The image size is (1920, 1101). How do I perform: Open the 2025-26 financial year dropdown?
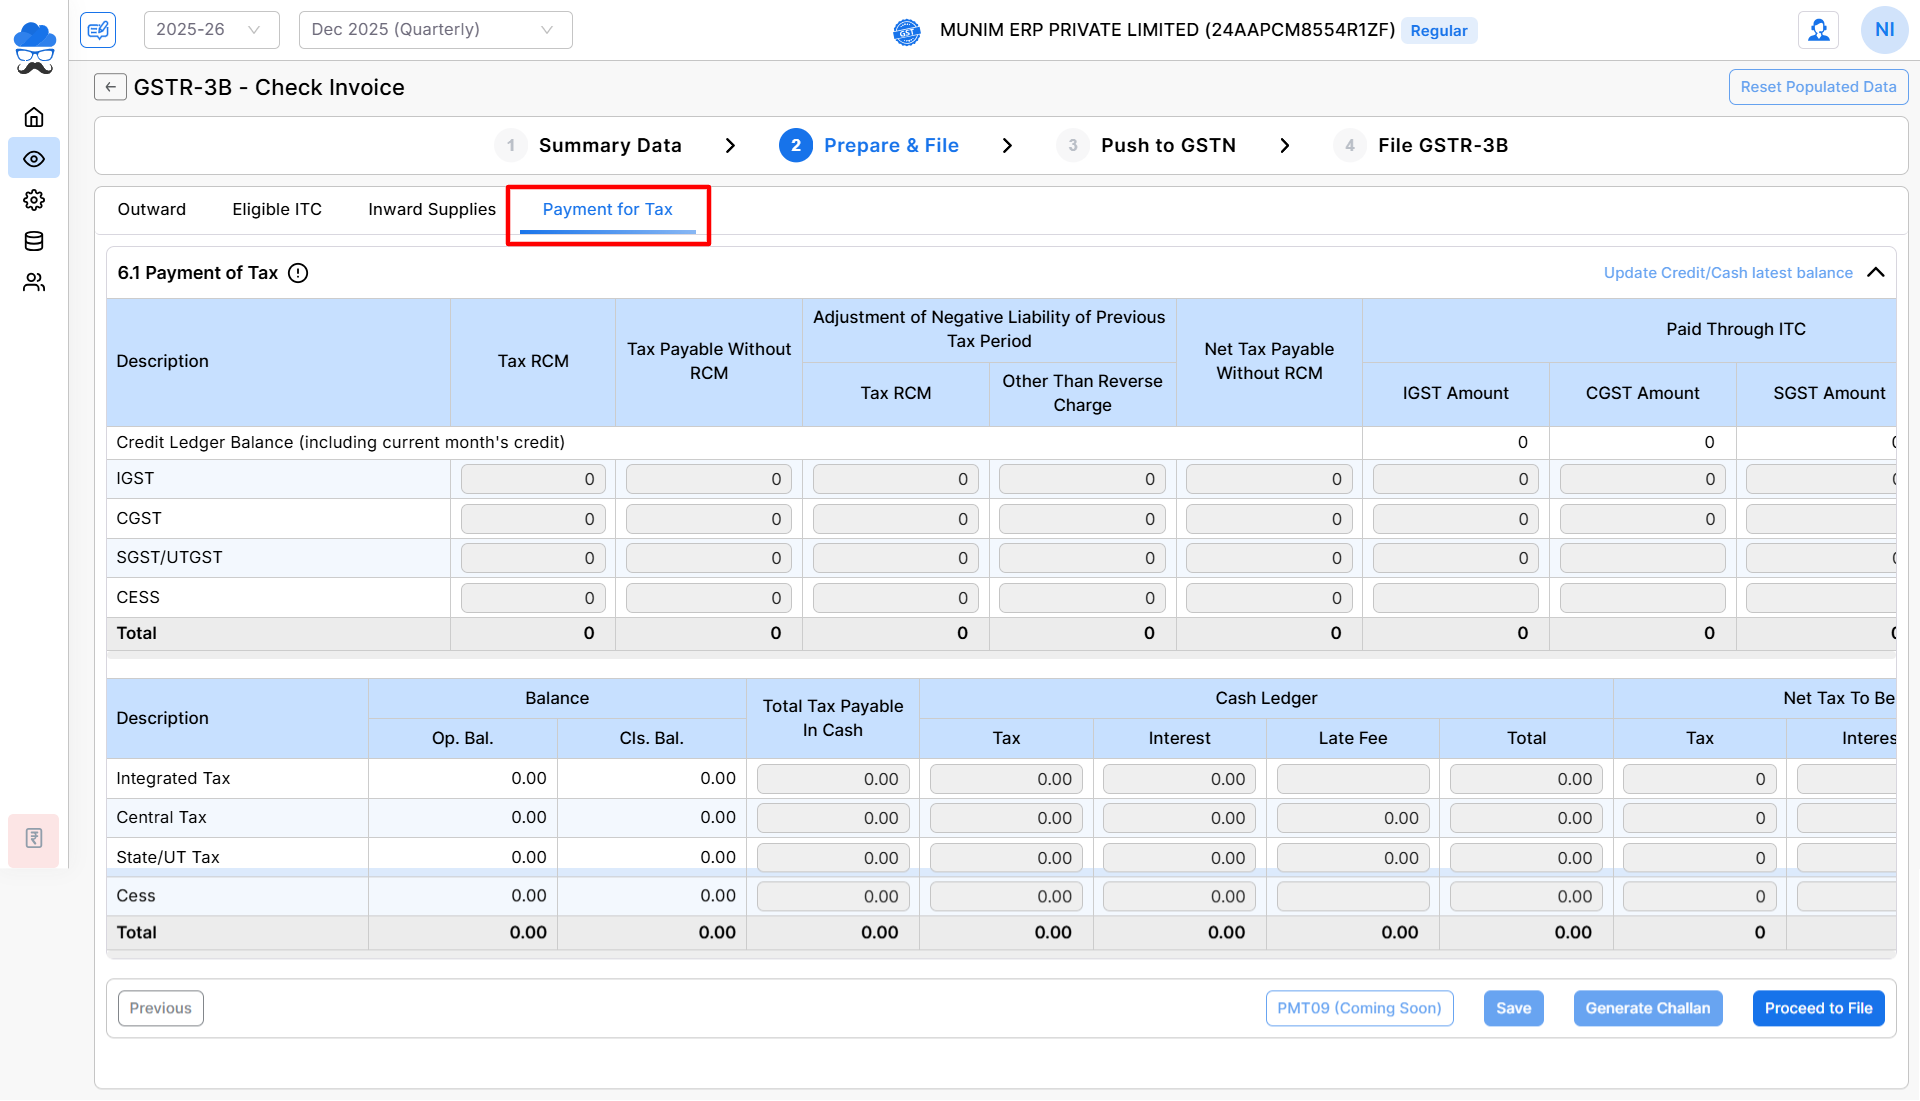[x=211, y=30]
